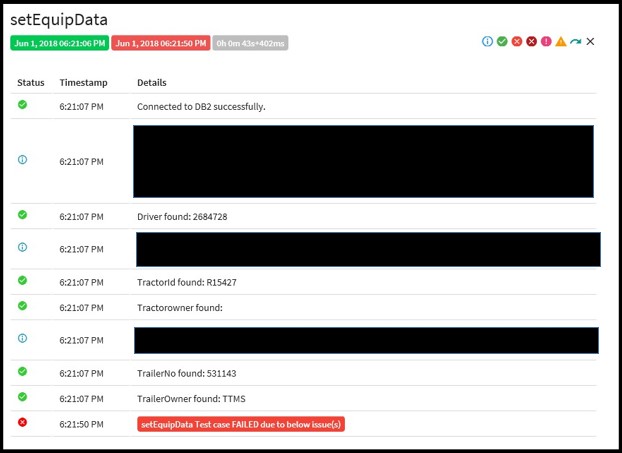Filter steps by green pass icon
The width and height of the screenshot is (622, 453).
tap(502, 41)
